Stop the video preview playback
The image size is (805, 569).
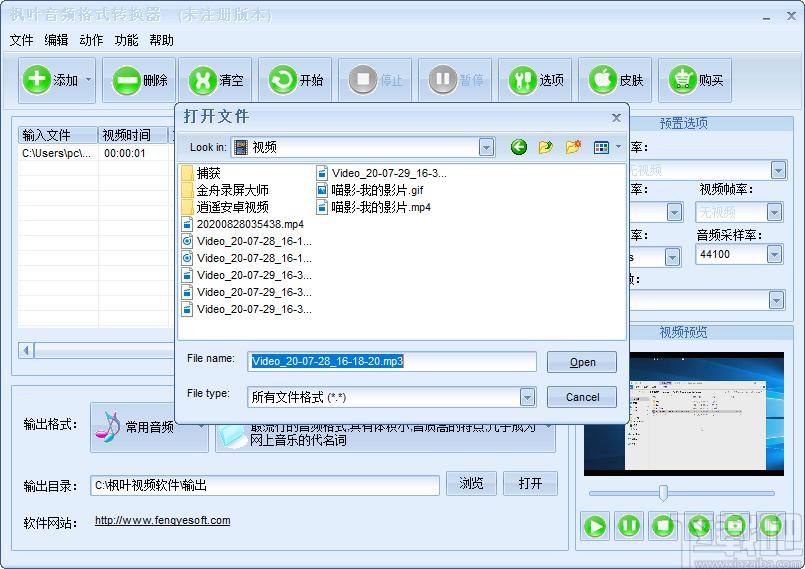click(663, 526)
